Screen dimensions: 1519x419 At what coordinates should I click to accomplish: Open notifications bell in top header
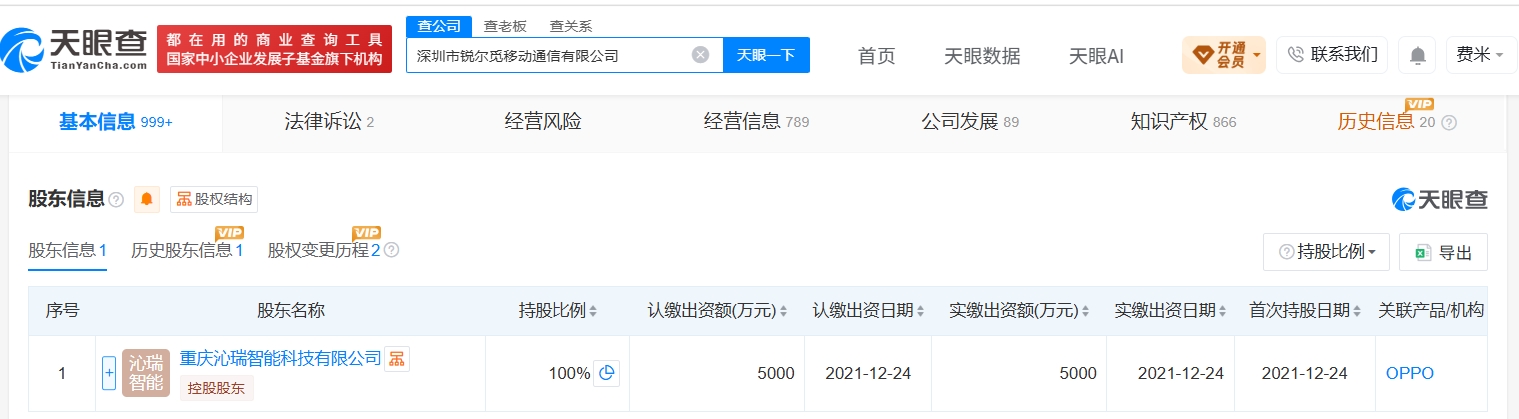tap(1417, 55)
